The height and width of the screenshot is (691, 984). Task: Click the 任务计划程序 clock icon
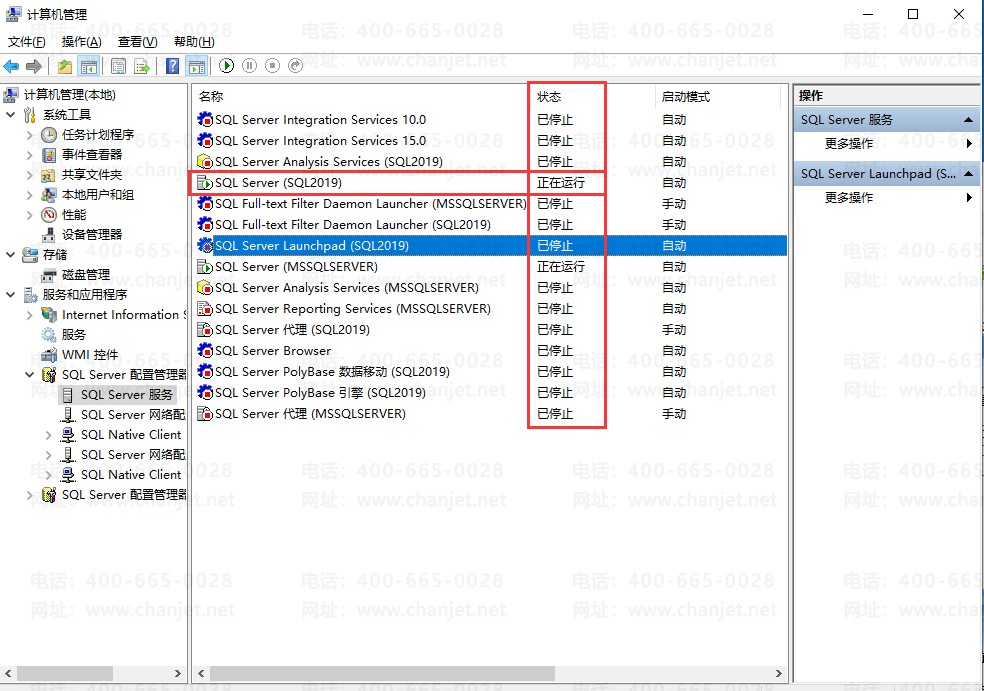[x=49, y=135]
